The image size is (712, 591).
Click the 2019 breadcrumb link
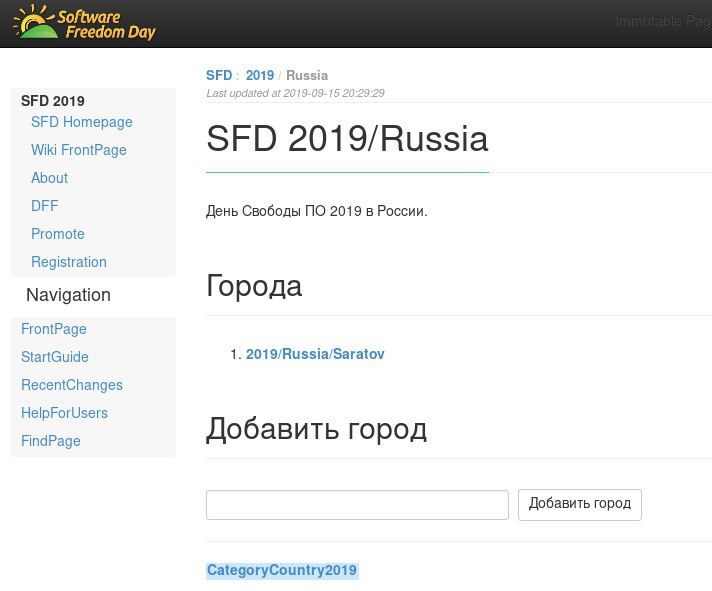260,75
